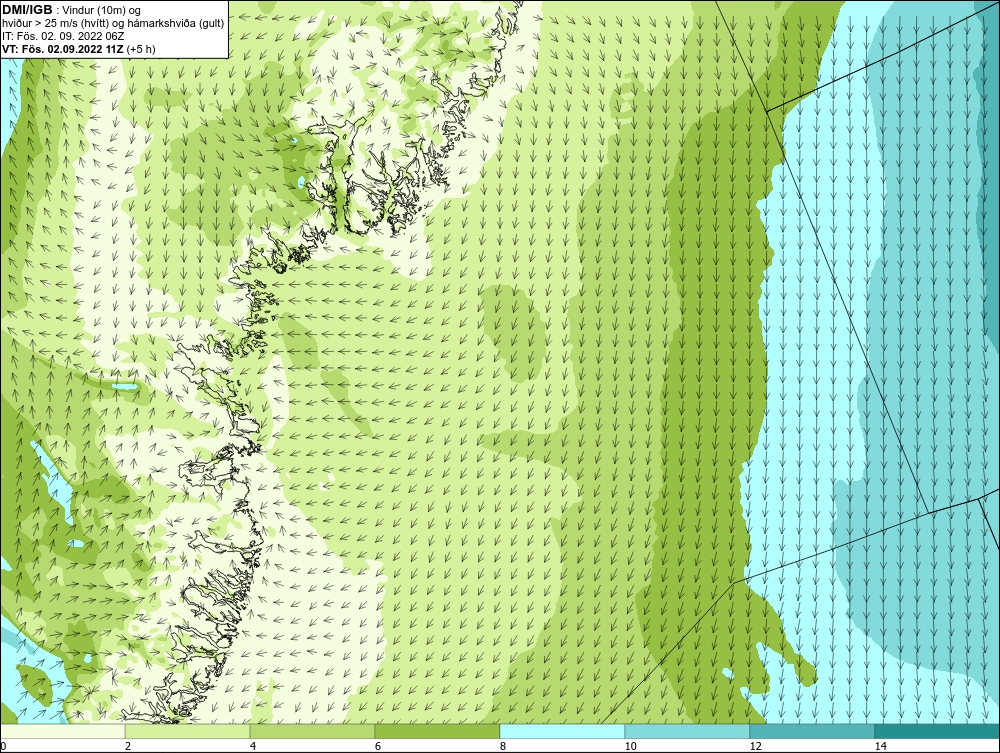Click the colorbar label '0'

[3, 746]
